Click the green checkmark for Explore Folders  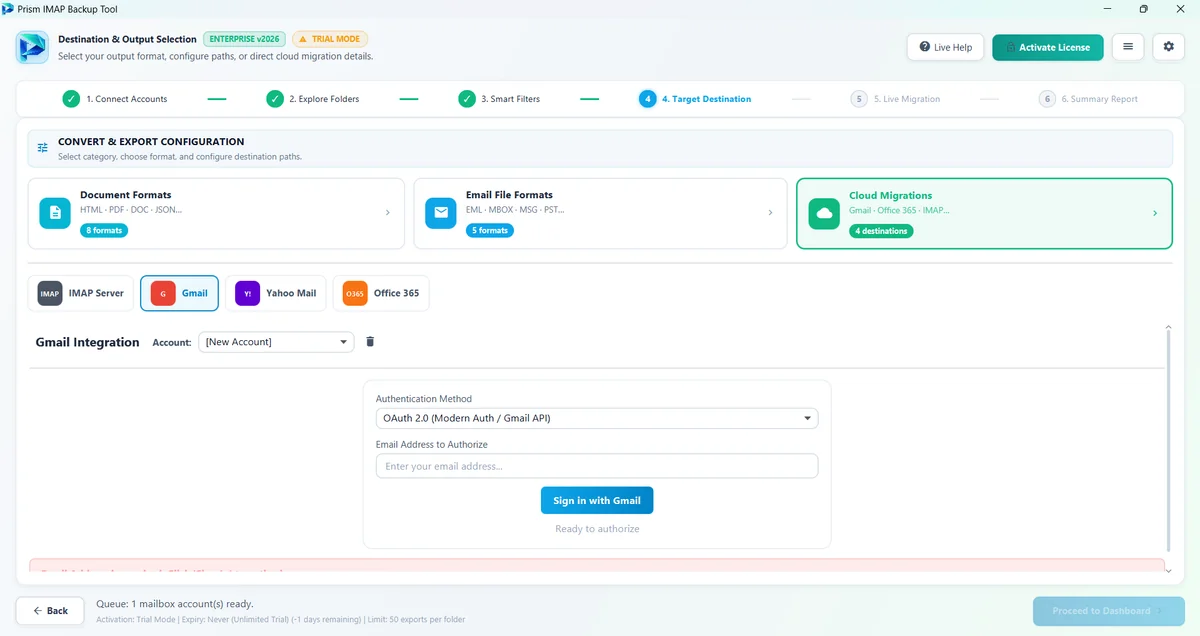tap(275, 99)
